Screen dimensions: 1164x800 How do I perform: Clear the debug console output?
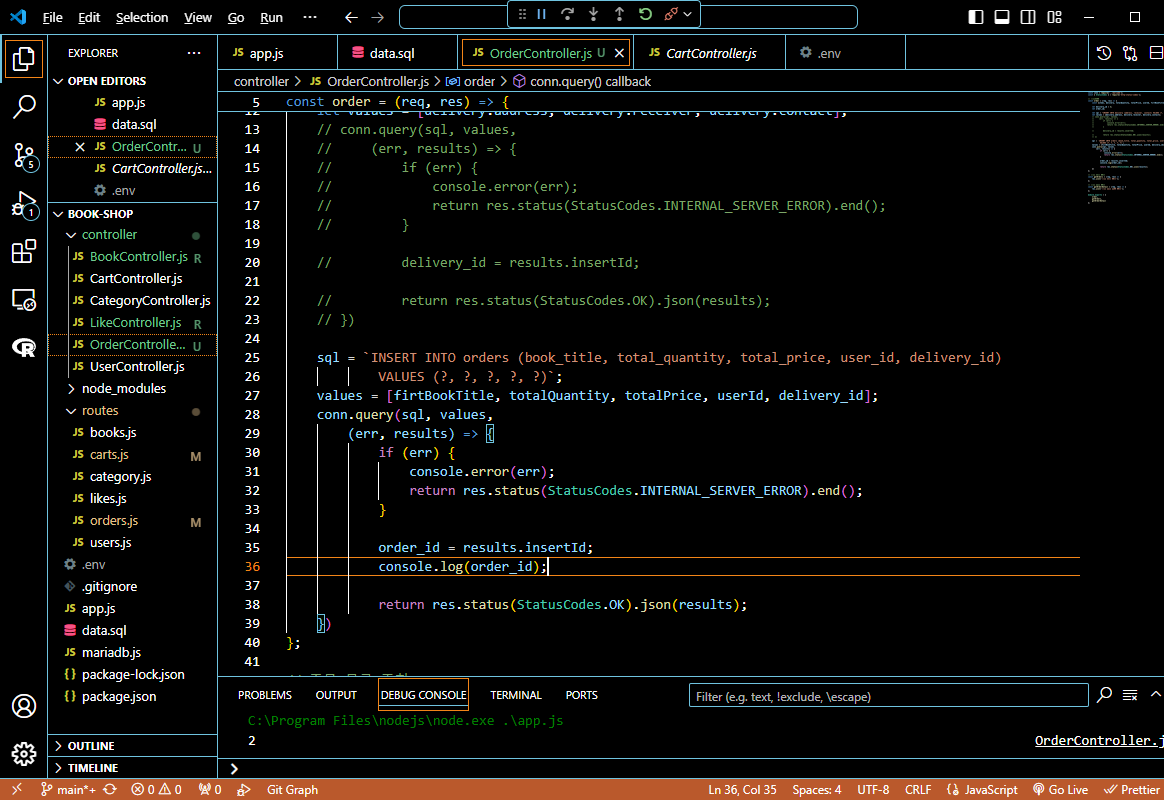point(1130,695)
